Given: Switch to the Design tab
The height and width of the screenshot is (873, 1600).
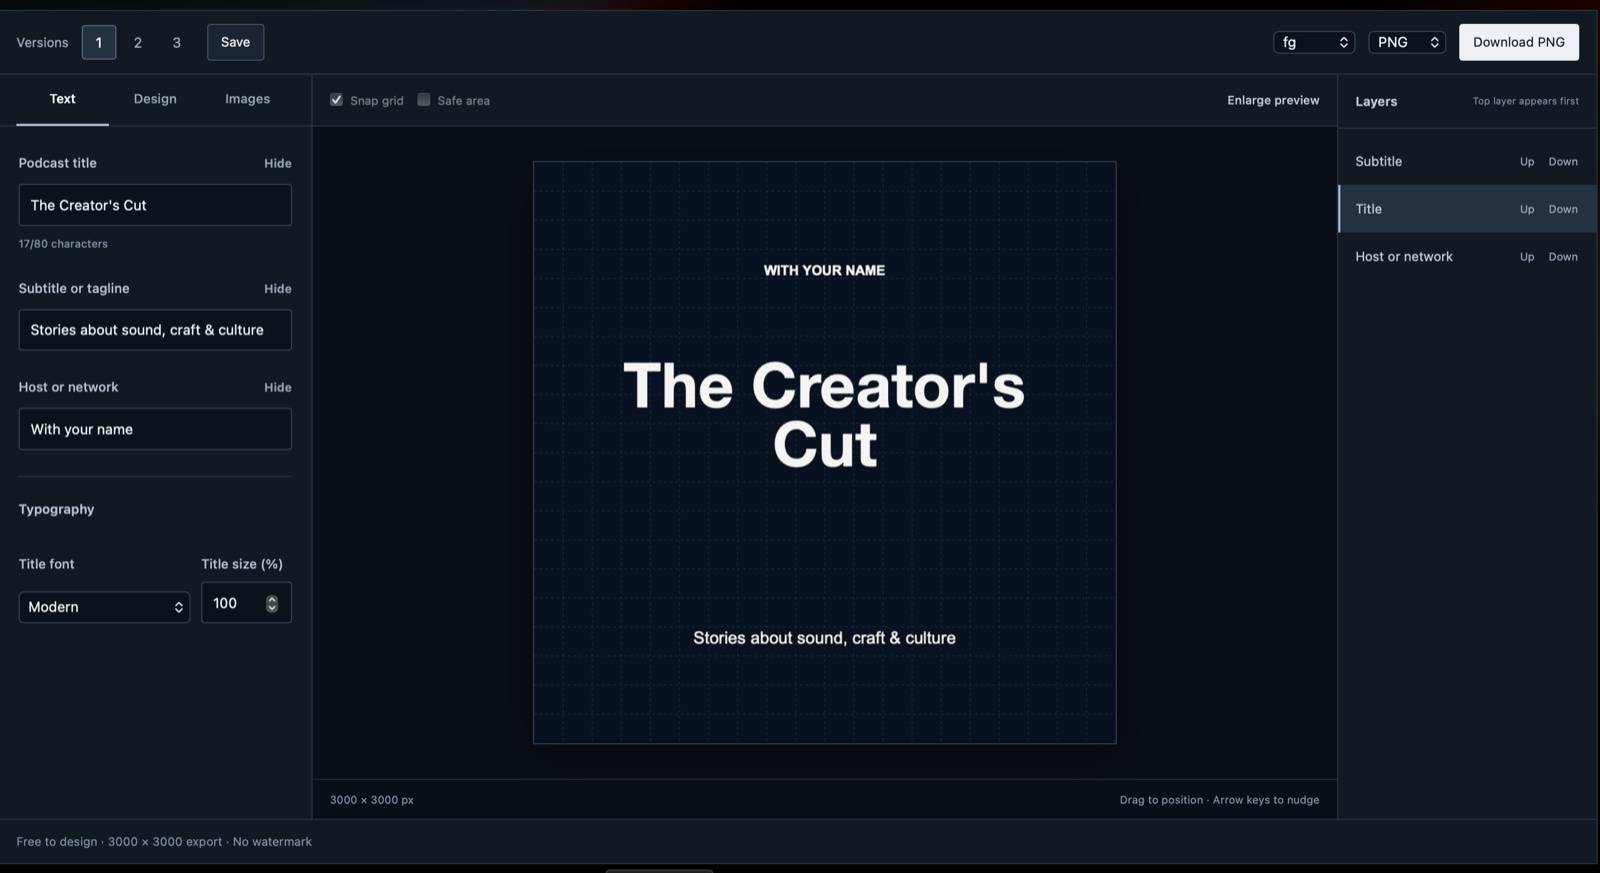Looking at the screenshot, I should click(x=155, y=99).
